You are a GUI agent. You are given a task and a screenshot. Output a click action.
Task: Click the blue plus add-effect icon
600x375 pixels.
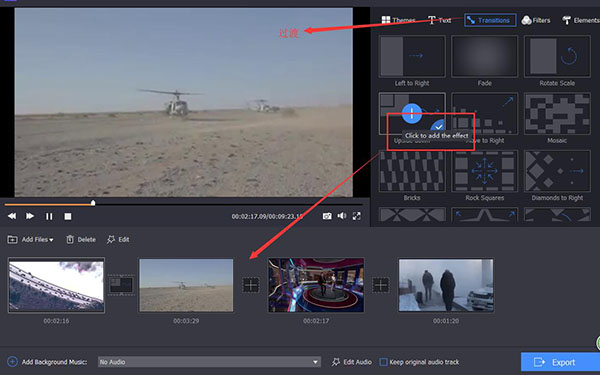click(x=412, y=113)
